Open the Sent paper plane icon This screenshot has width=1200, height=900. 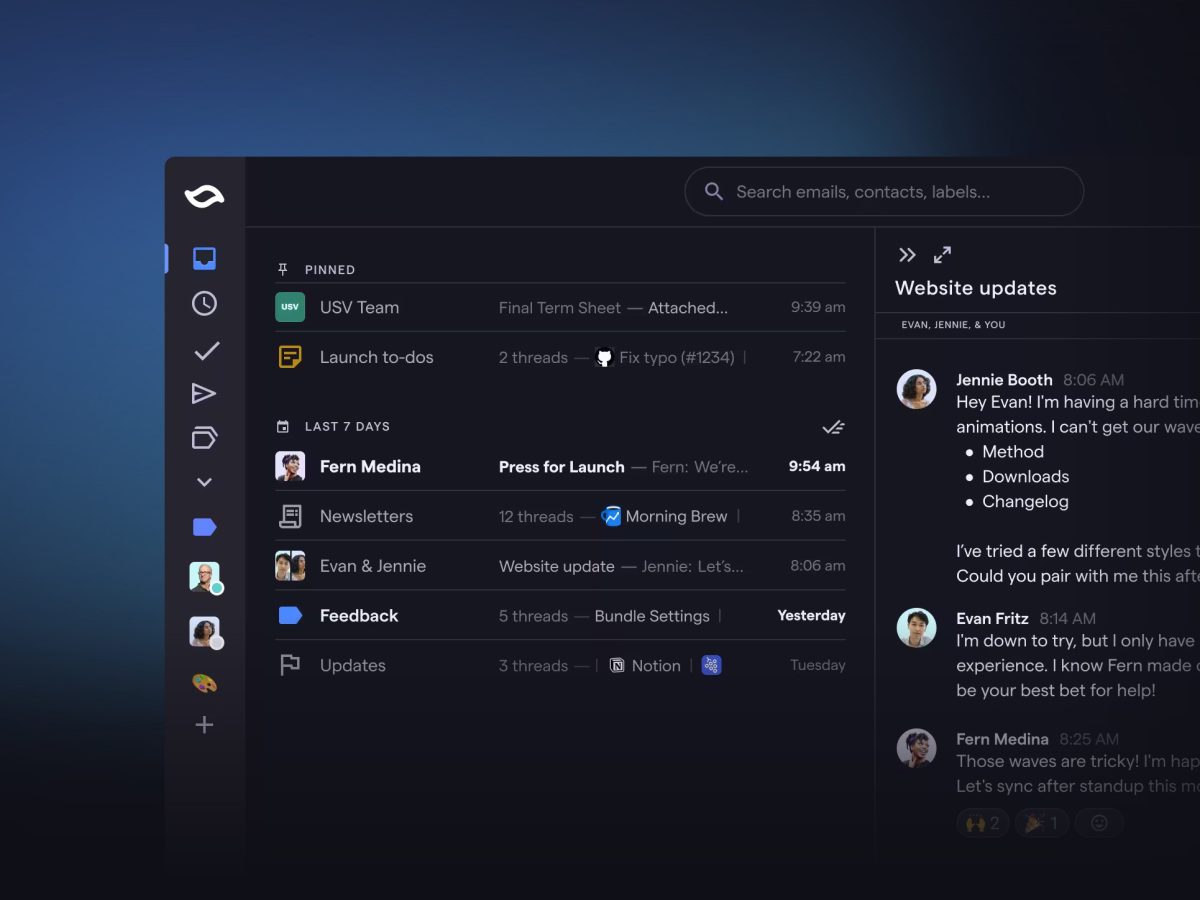204,394
